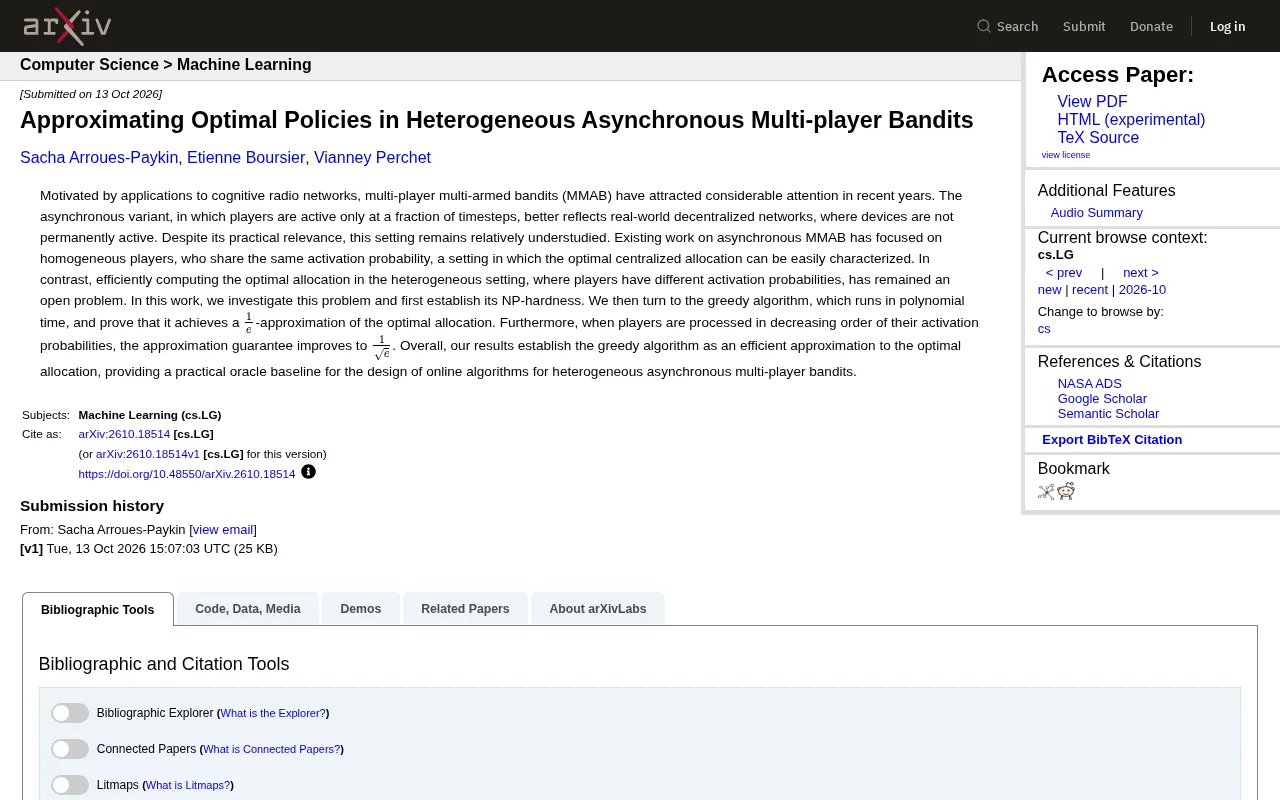Select the Bibliographic Tools tab
Viewport: 1280px width, 800px height.
click(98, 609)
